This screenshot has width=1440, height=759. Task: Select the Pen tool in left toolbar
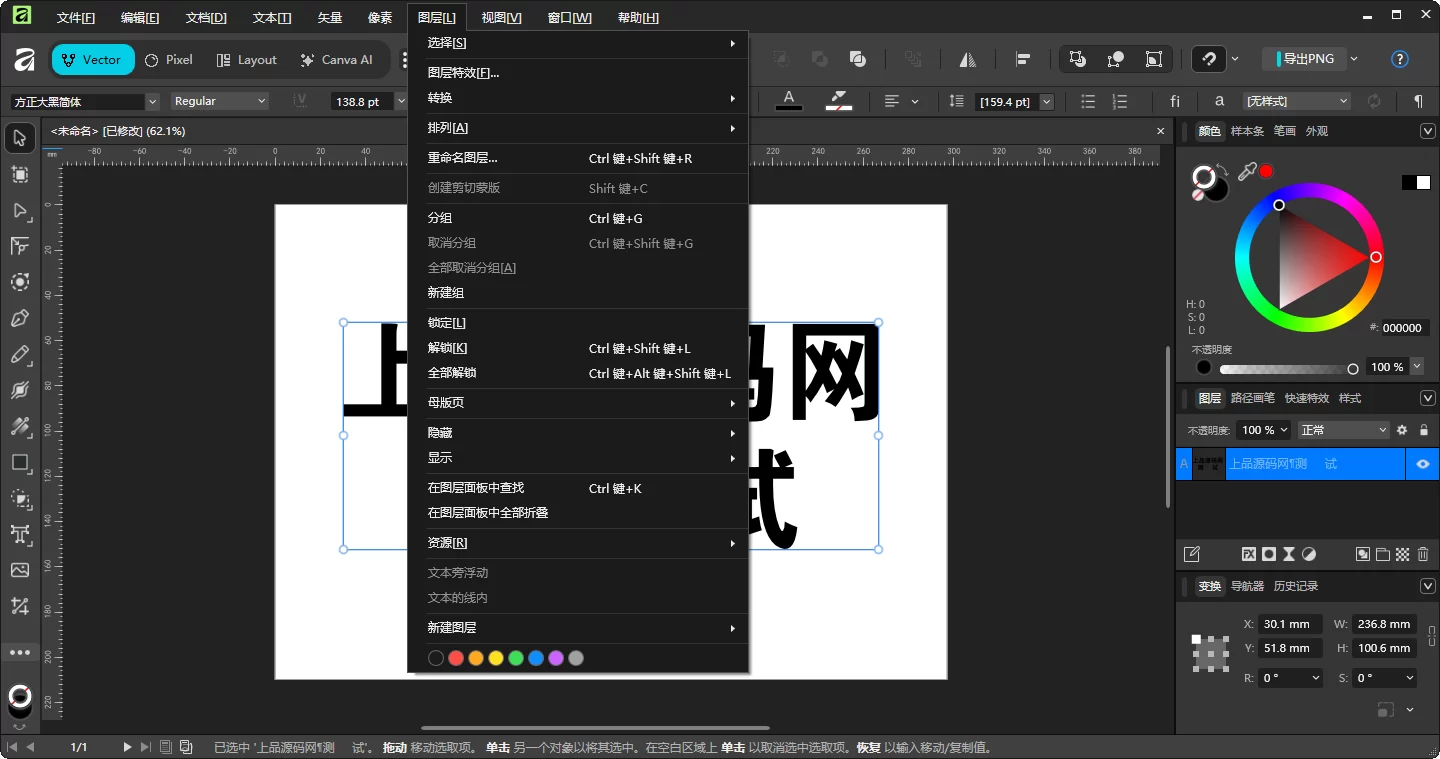click(x=19, y=319)
